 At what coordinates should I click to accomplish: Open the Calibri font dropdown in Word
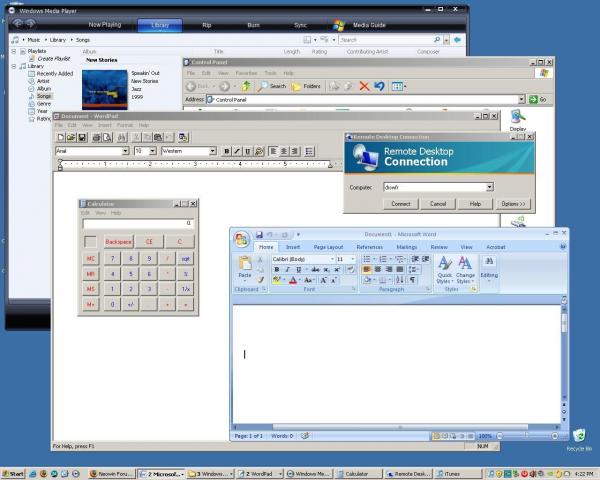[332, 259]
